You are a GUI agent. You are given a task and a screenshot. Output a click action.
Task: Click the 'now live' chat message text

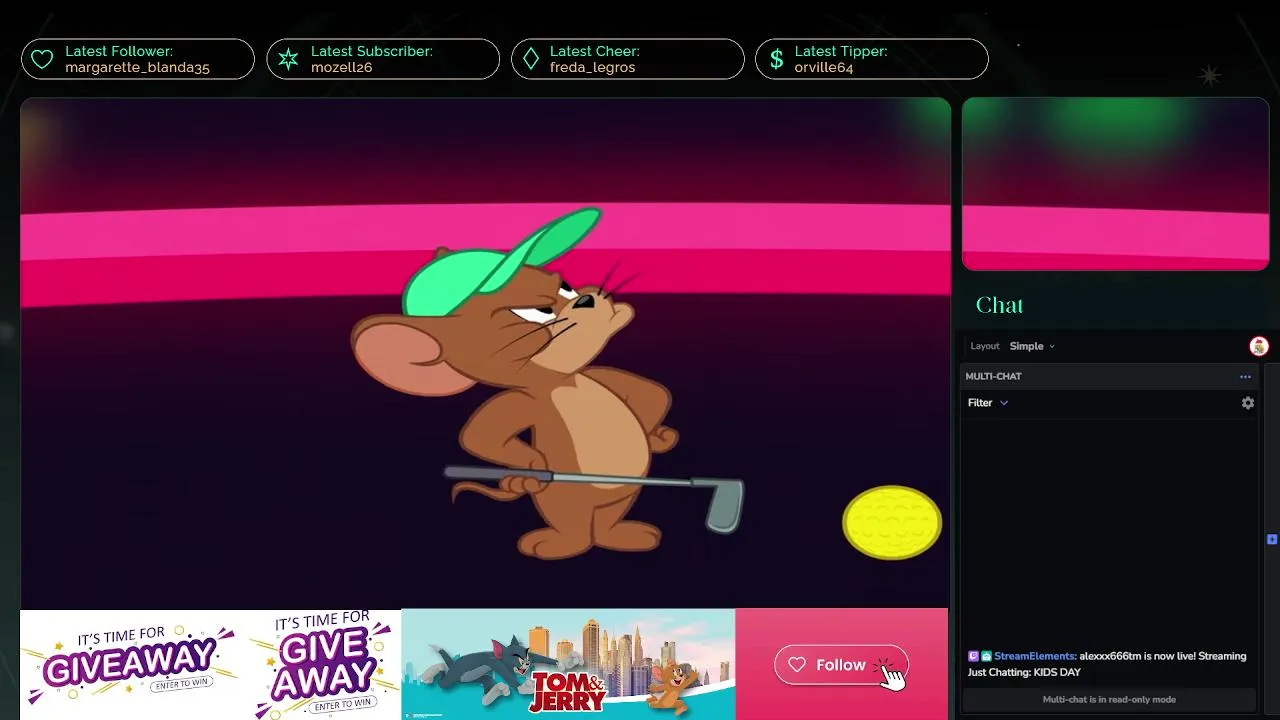tap(1107, 664)
